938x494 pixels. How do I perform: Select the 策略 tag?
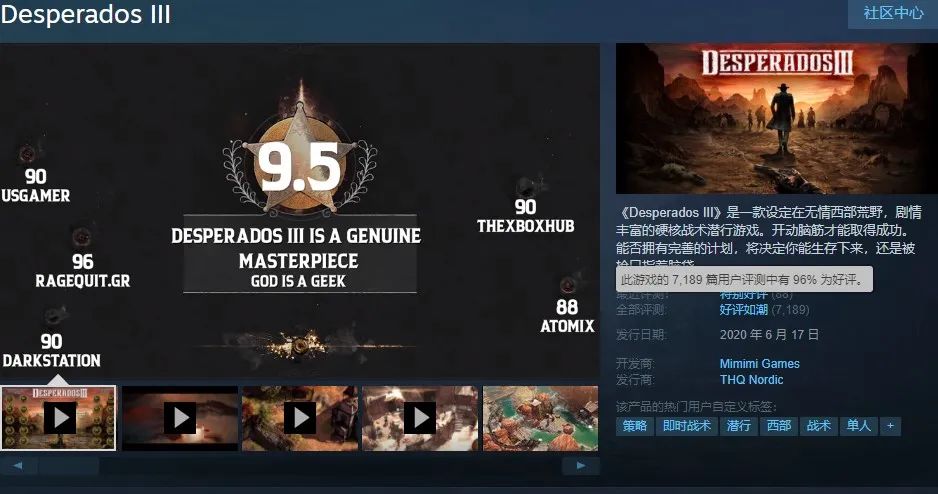pos(635,426)
